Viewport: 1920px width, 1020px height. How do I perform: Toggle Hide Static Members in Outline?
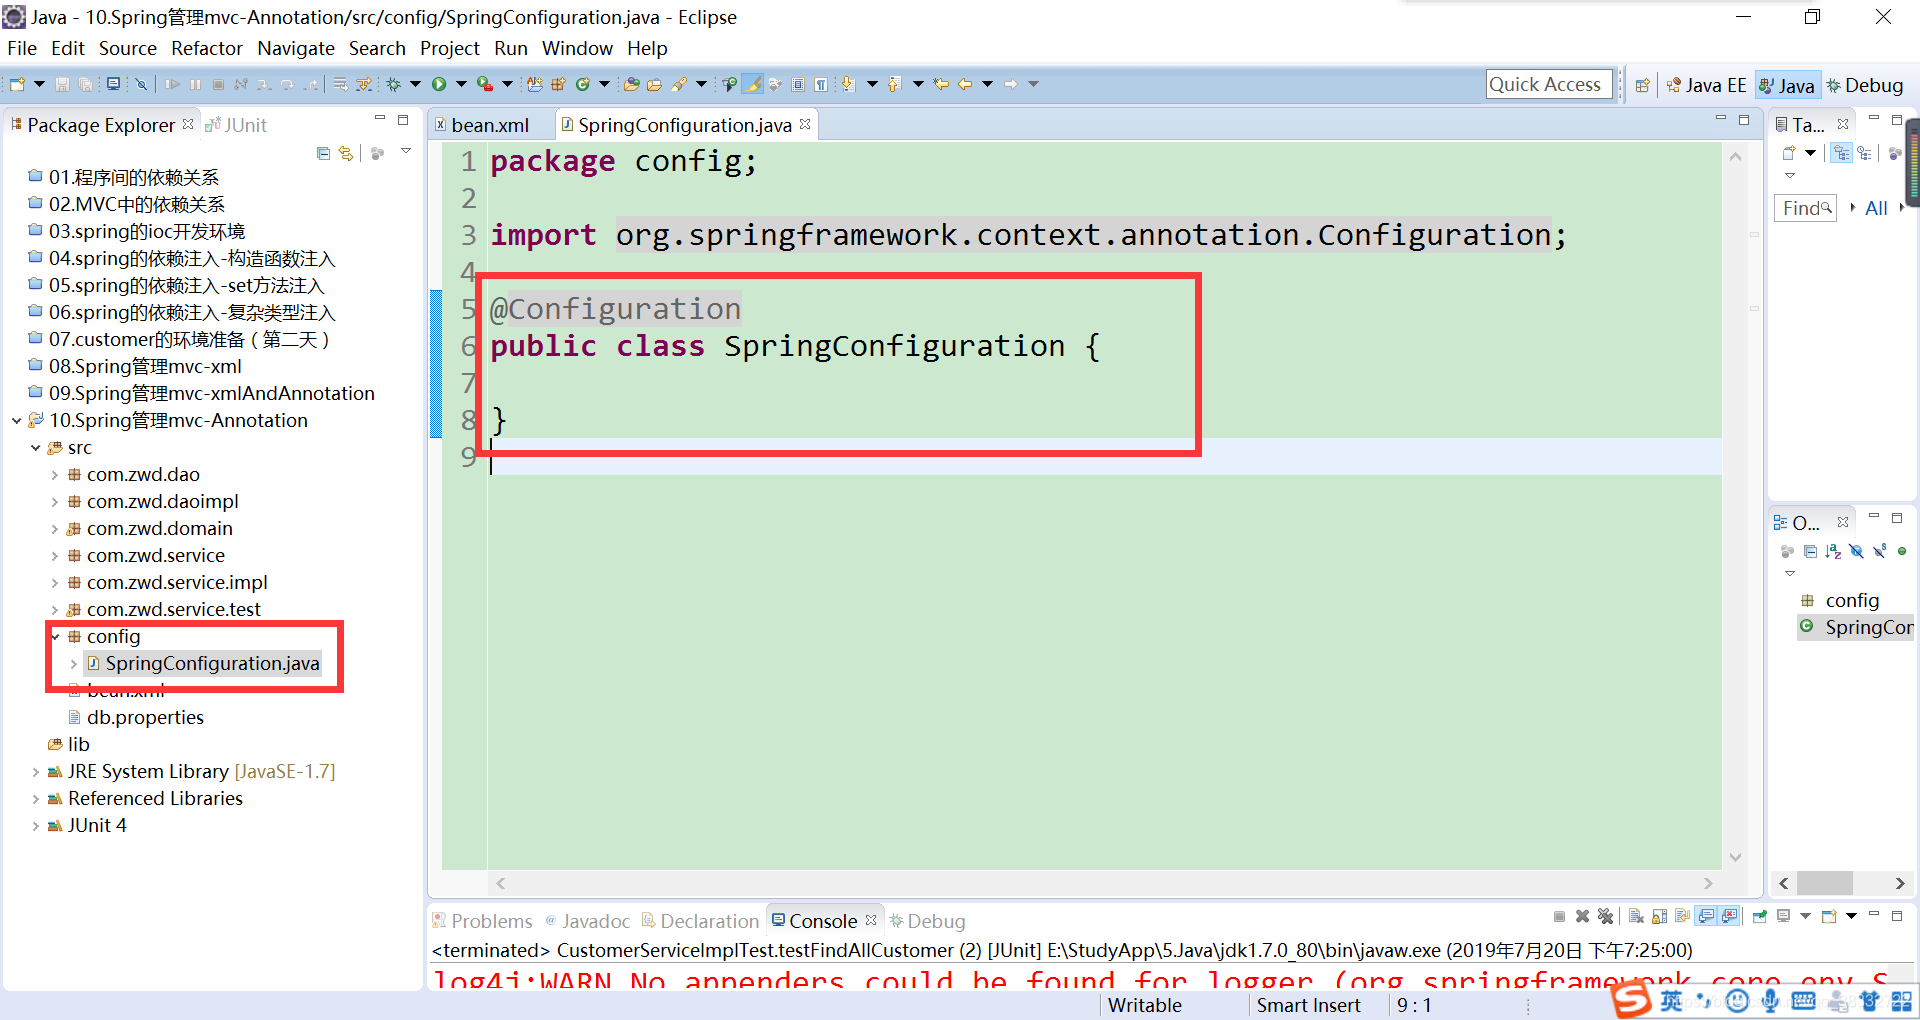(x=1879, y=551)
